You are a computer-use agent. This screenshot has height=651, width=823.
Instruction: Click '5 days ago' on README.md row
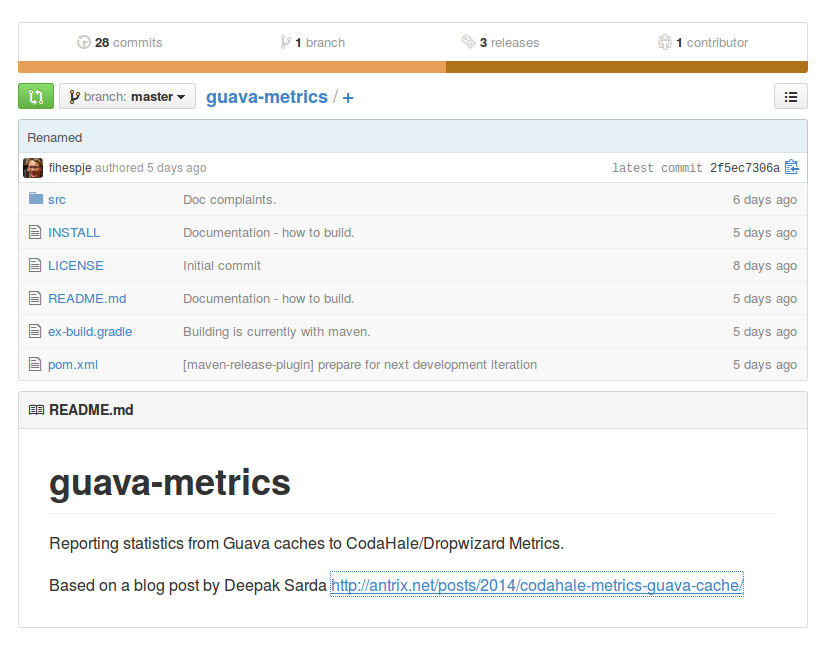point(765,299)
